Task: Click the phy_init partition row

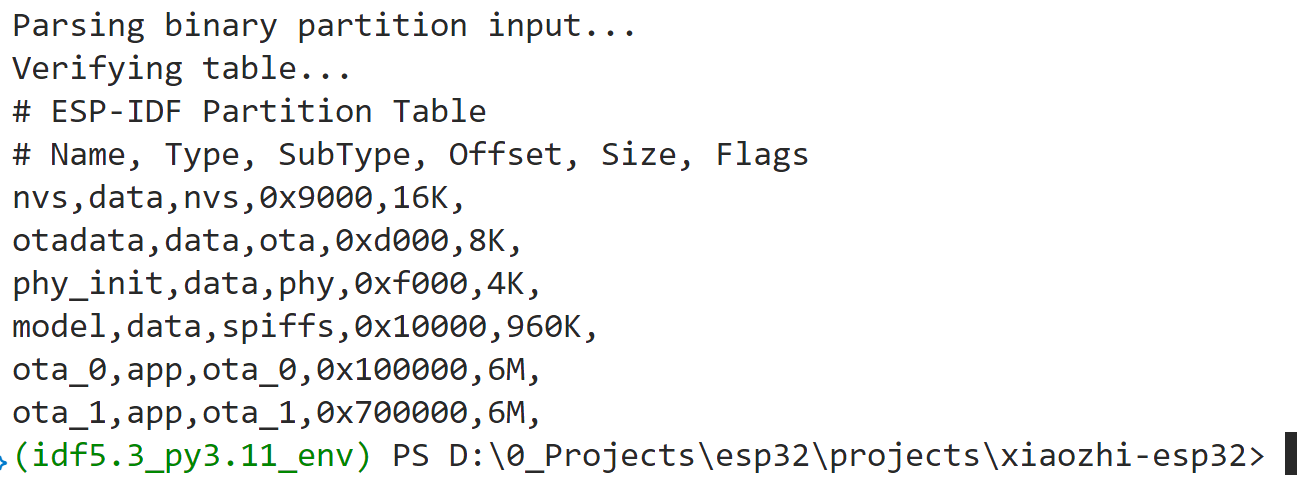Action: pyautogui.click(x=277, y=284)
